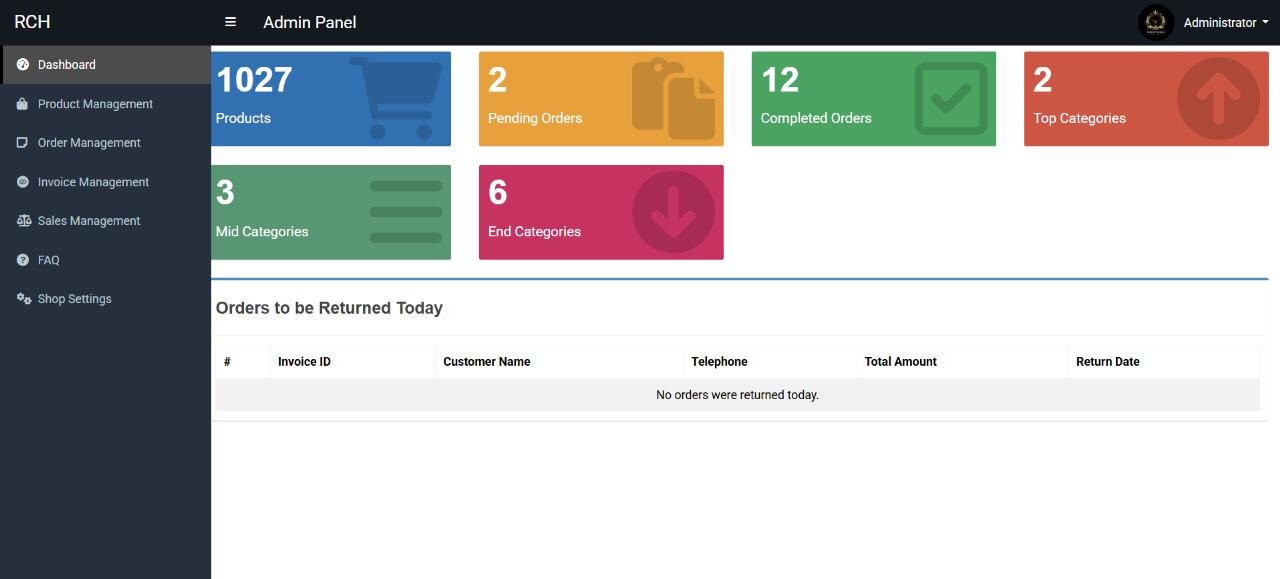Open Invoice Management in the sidebar
This screenshot has height=579, width=1280.
tap(93, 182)
